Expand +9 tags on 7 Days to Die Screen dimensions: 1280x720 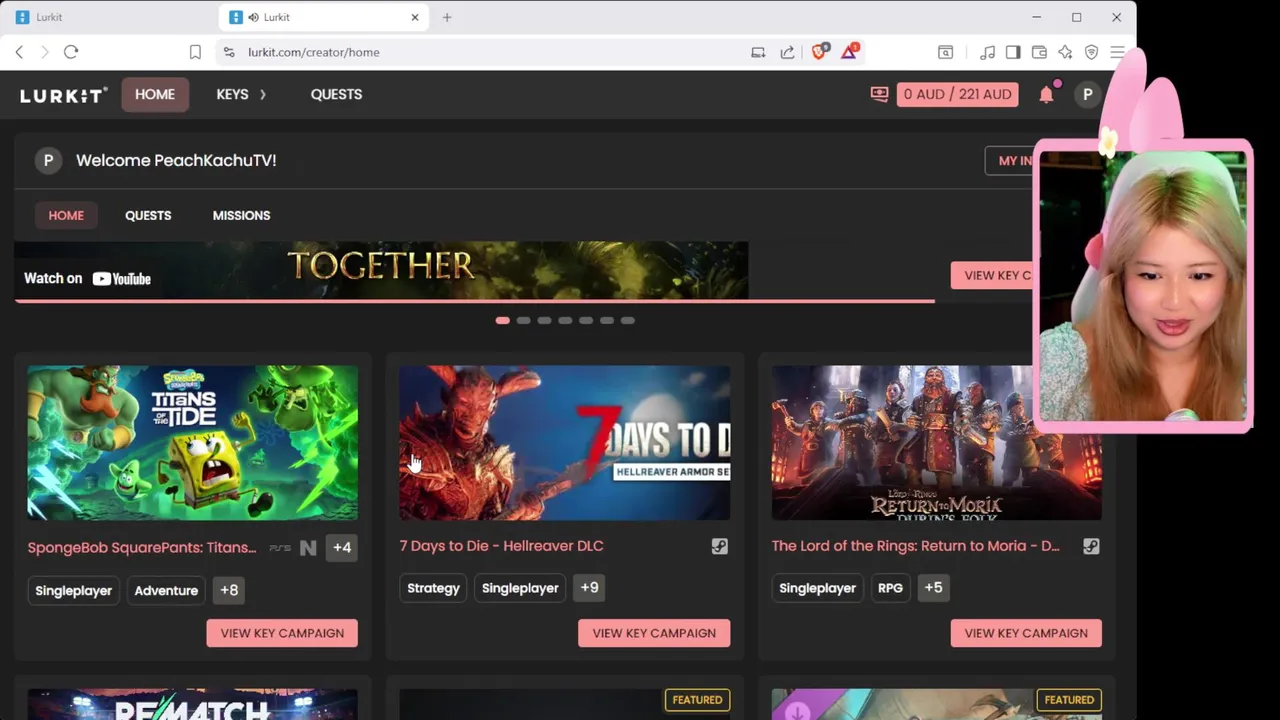pos(589,588)
